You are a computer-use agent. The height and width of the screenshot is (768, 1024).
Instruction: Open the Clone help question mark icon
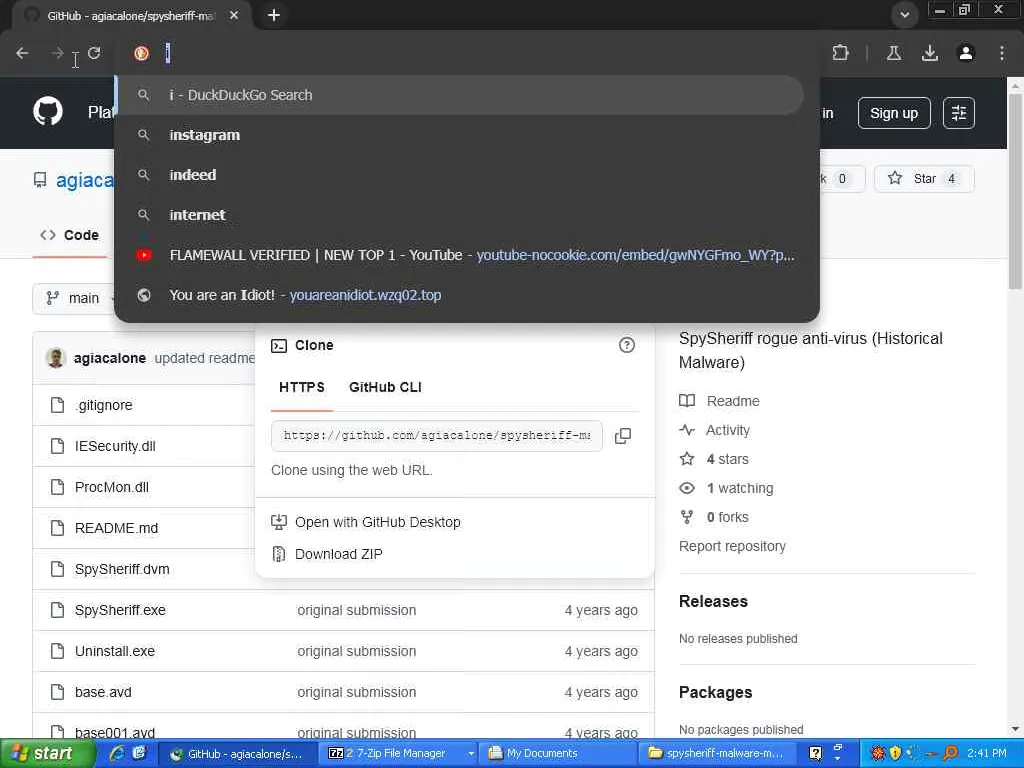pos(626,345)
